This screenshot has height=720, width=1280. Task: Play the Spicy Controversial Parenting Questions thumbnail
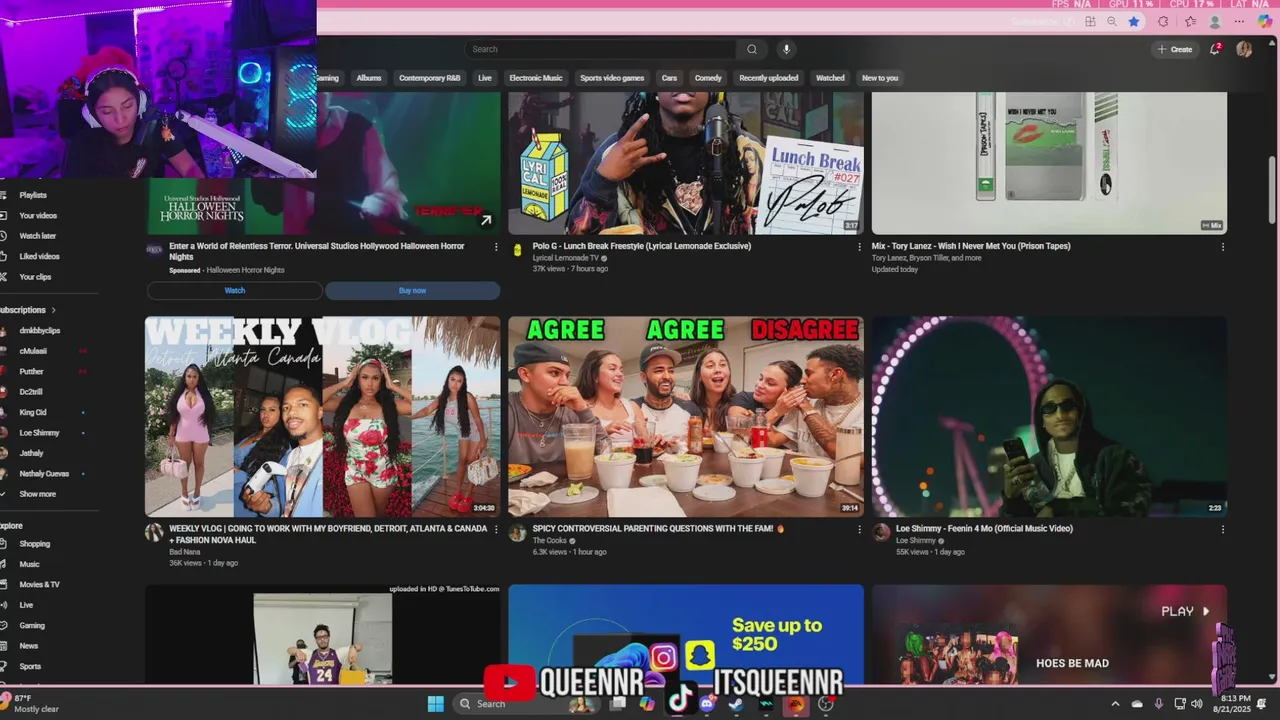(686, 417)
